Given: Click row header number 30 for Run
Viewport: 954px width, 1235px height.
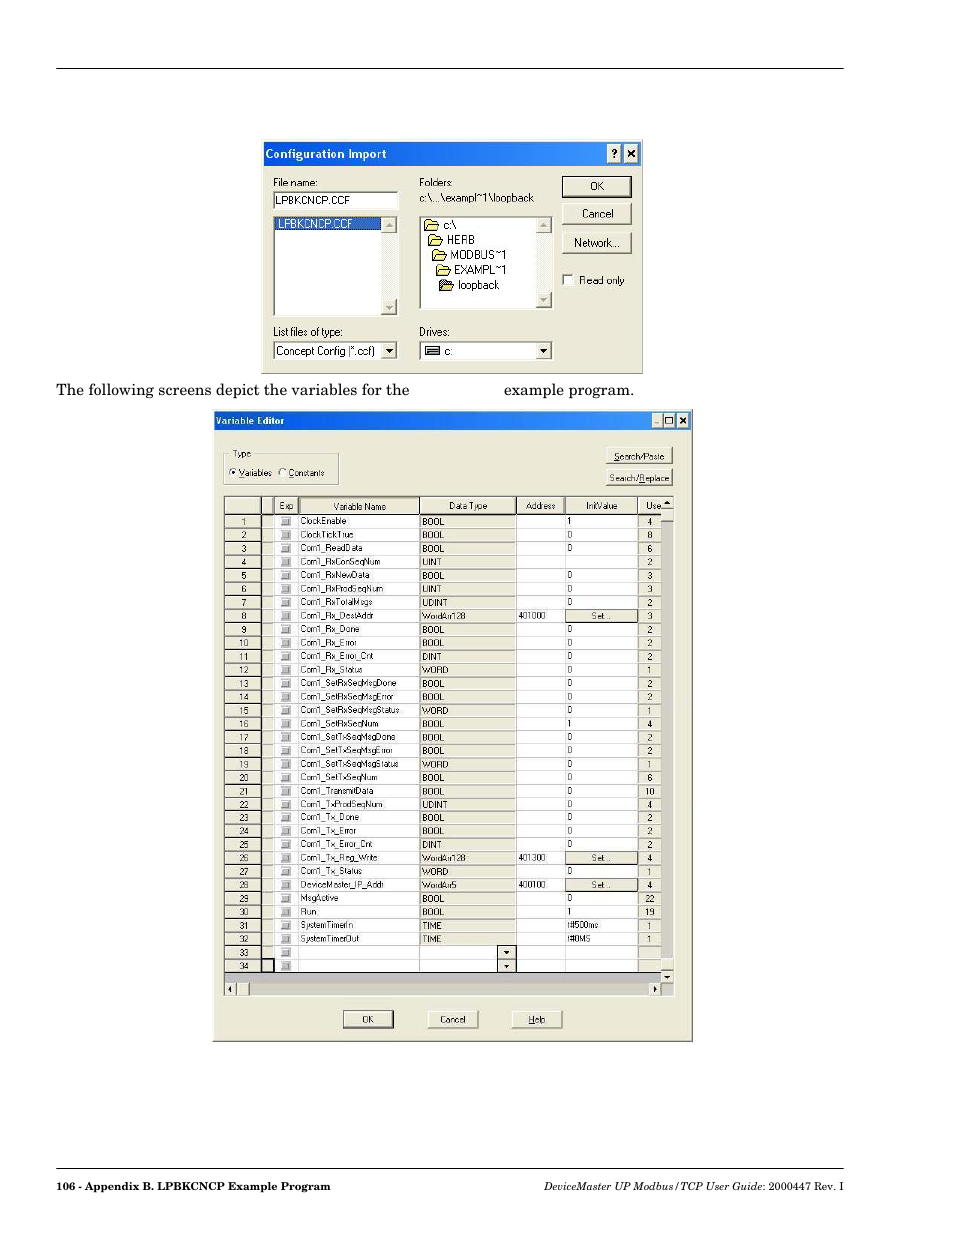Looking at the screenshot, I should pyautogui.click(x=243, y=912).
